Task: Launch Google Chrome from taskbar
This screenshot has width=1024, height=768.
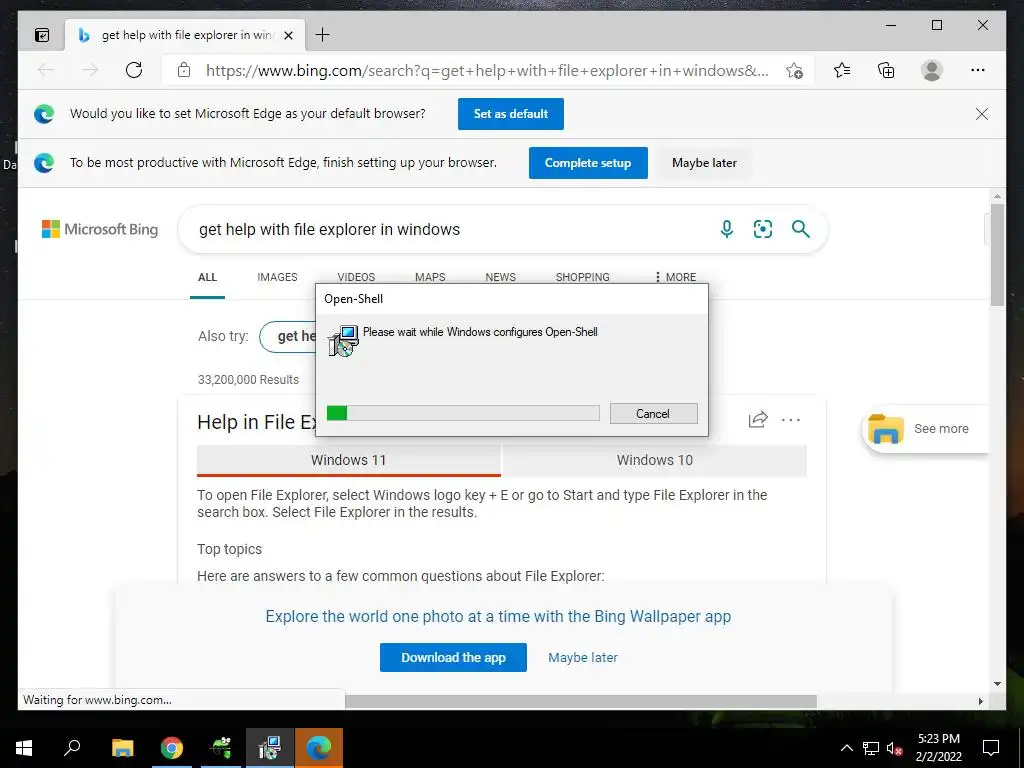Action: click(x=172, y=748)
